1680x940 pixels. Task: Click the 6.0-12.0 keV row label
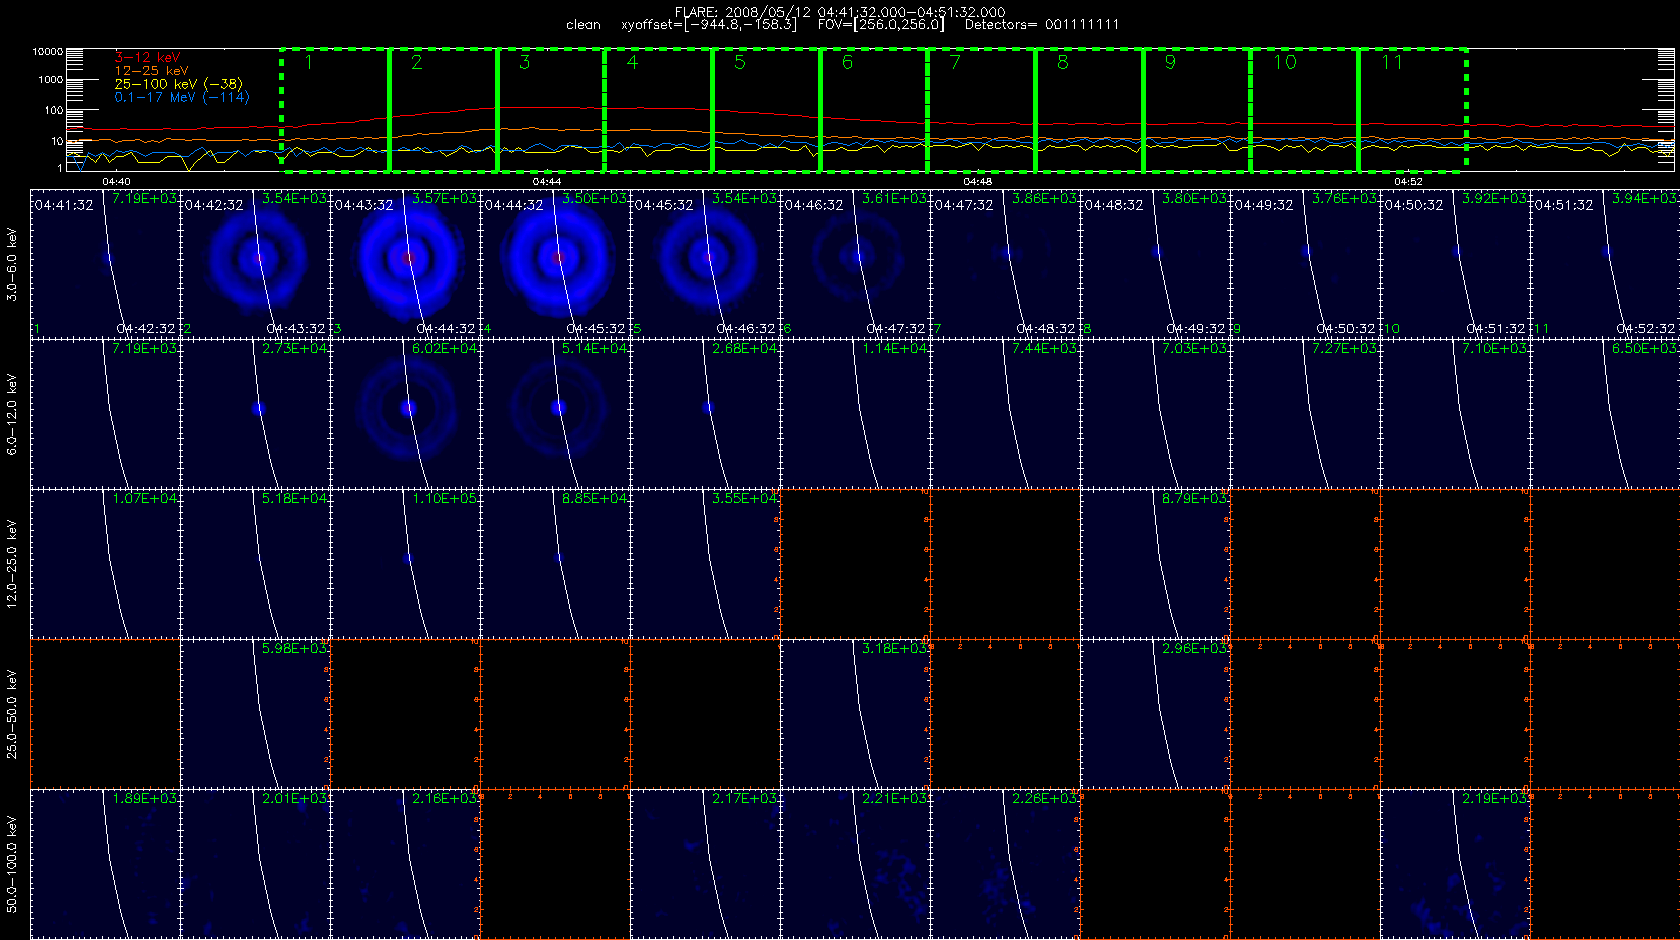(12, 414)
